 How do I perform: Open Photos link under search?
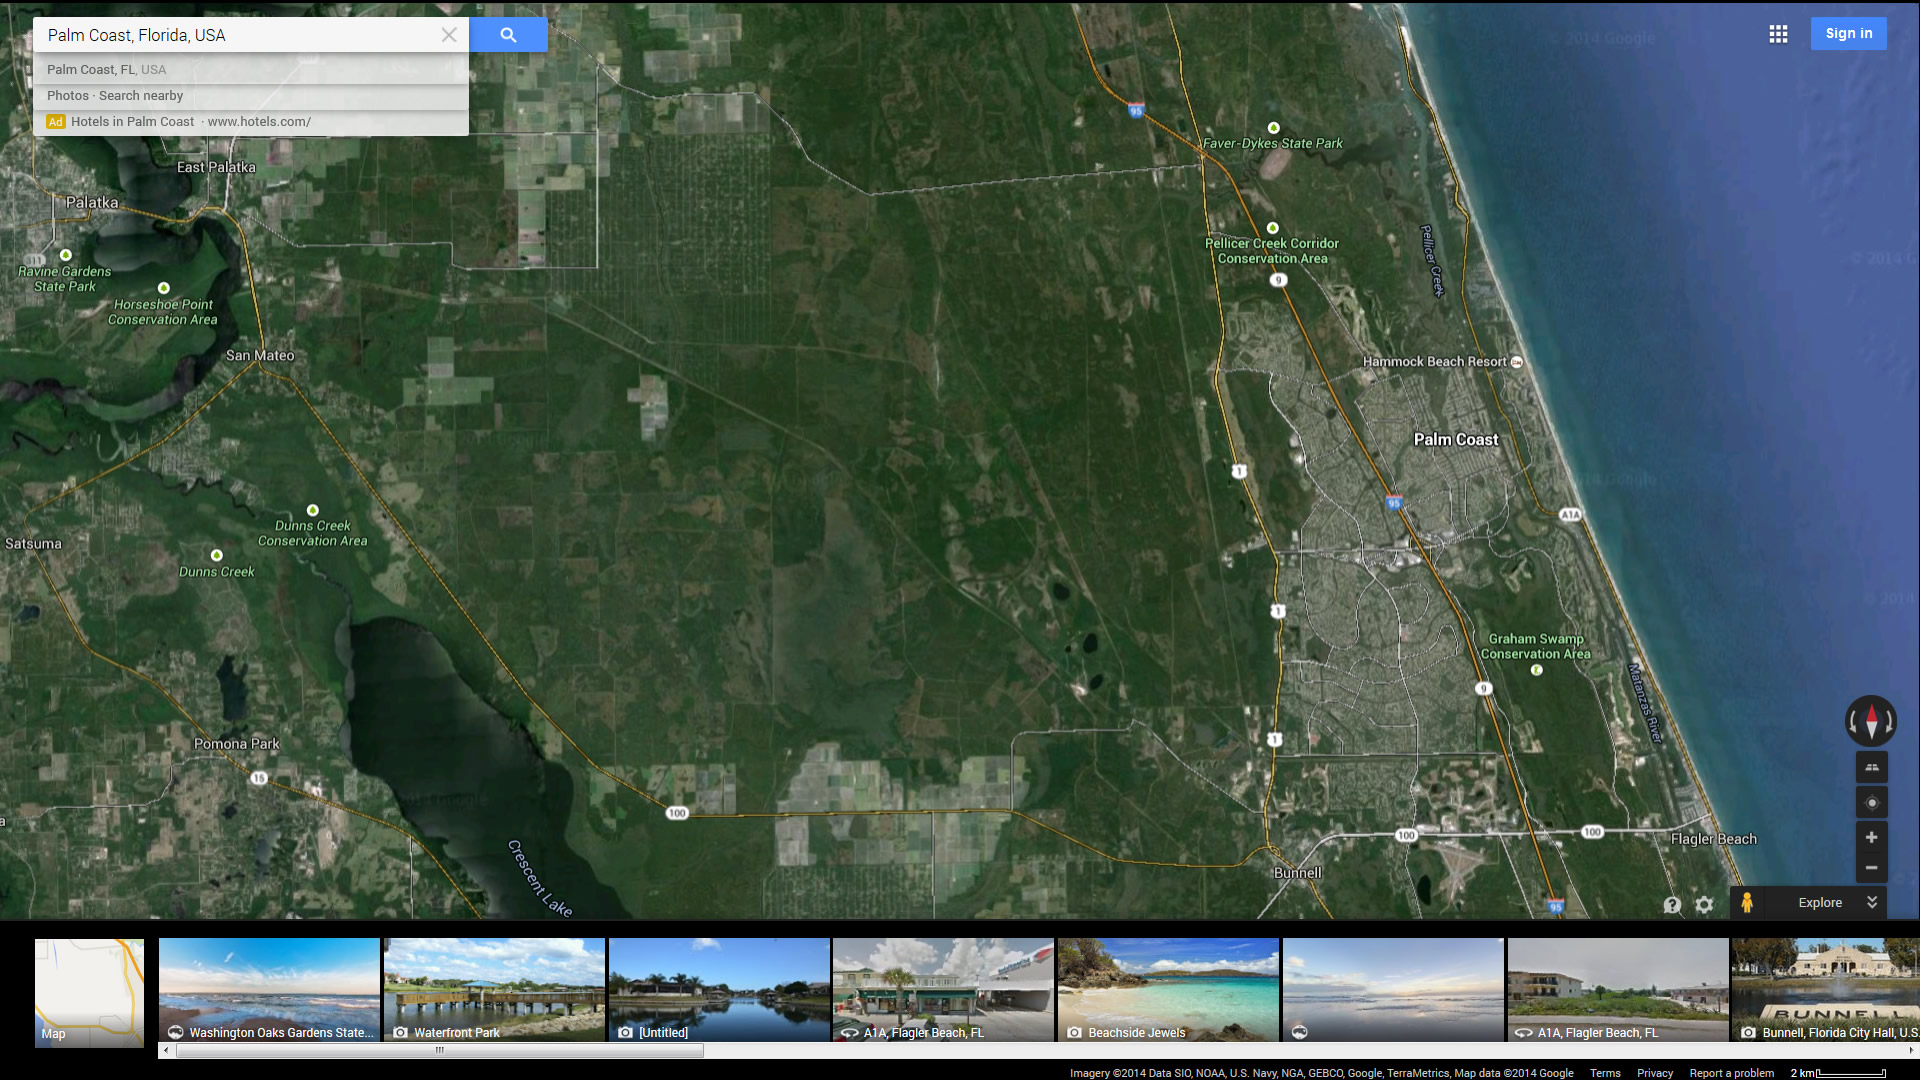tap(67, 96)
